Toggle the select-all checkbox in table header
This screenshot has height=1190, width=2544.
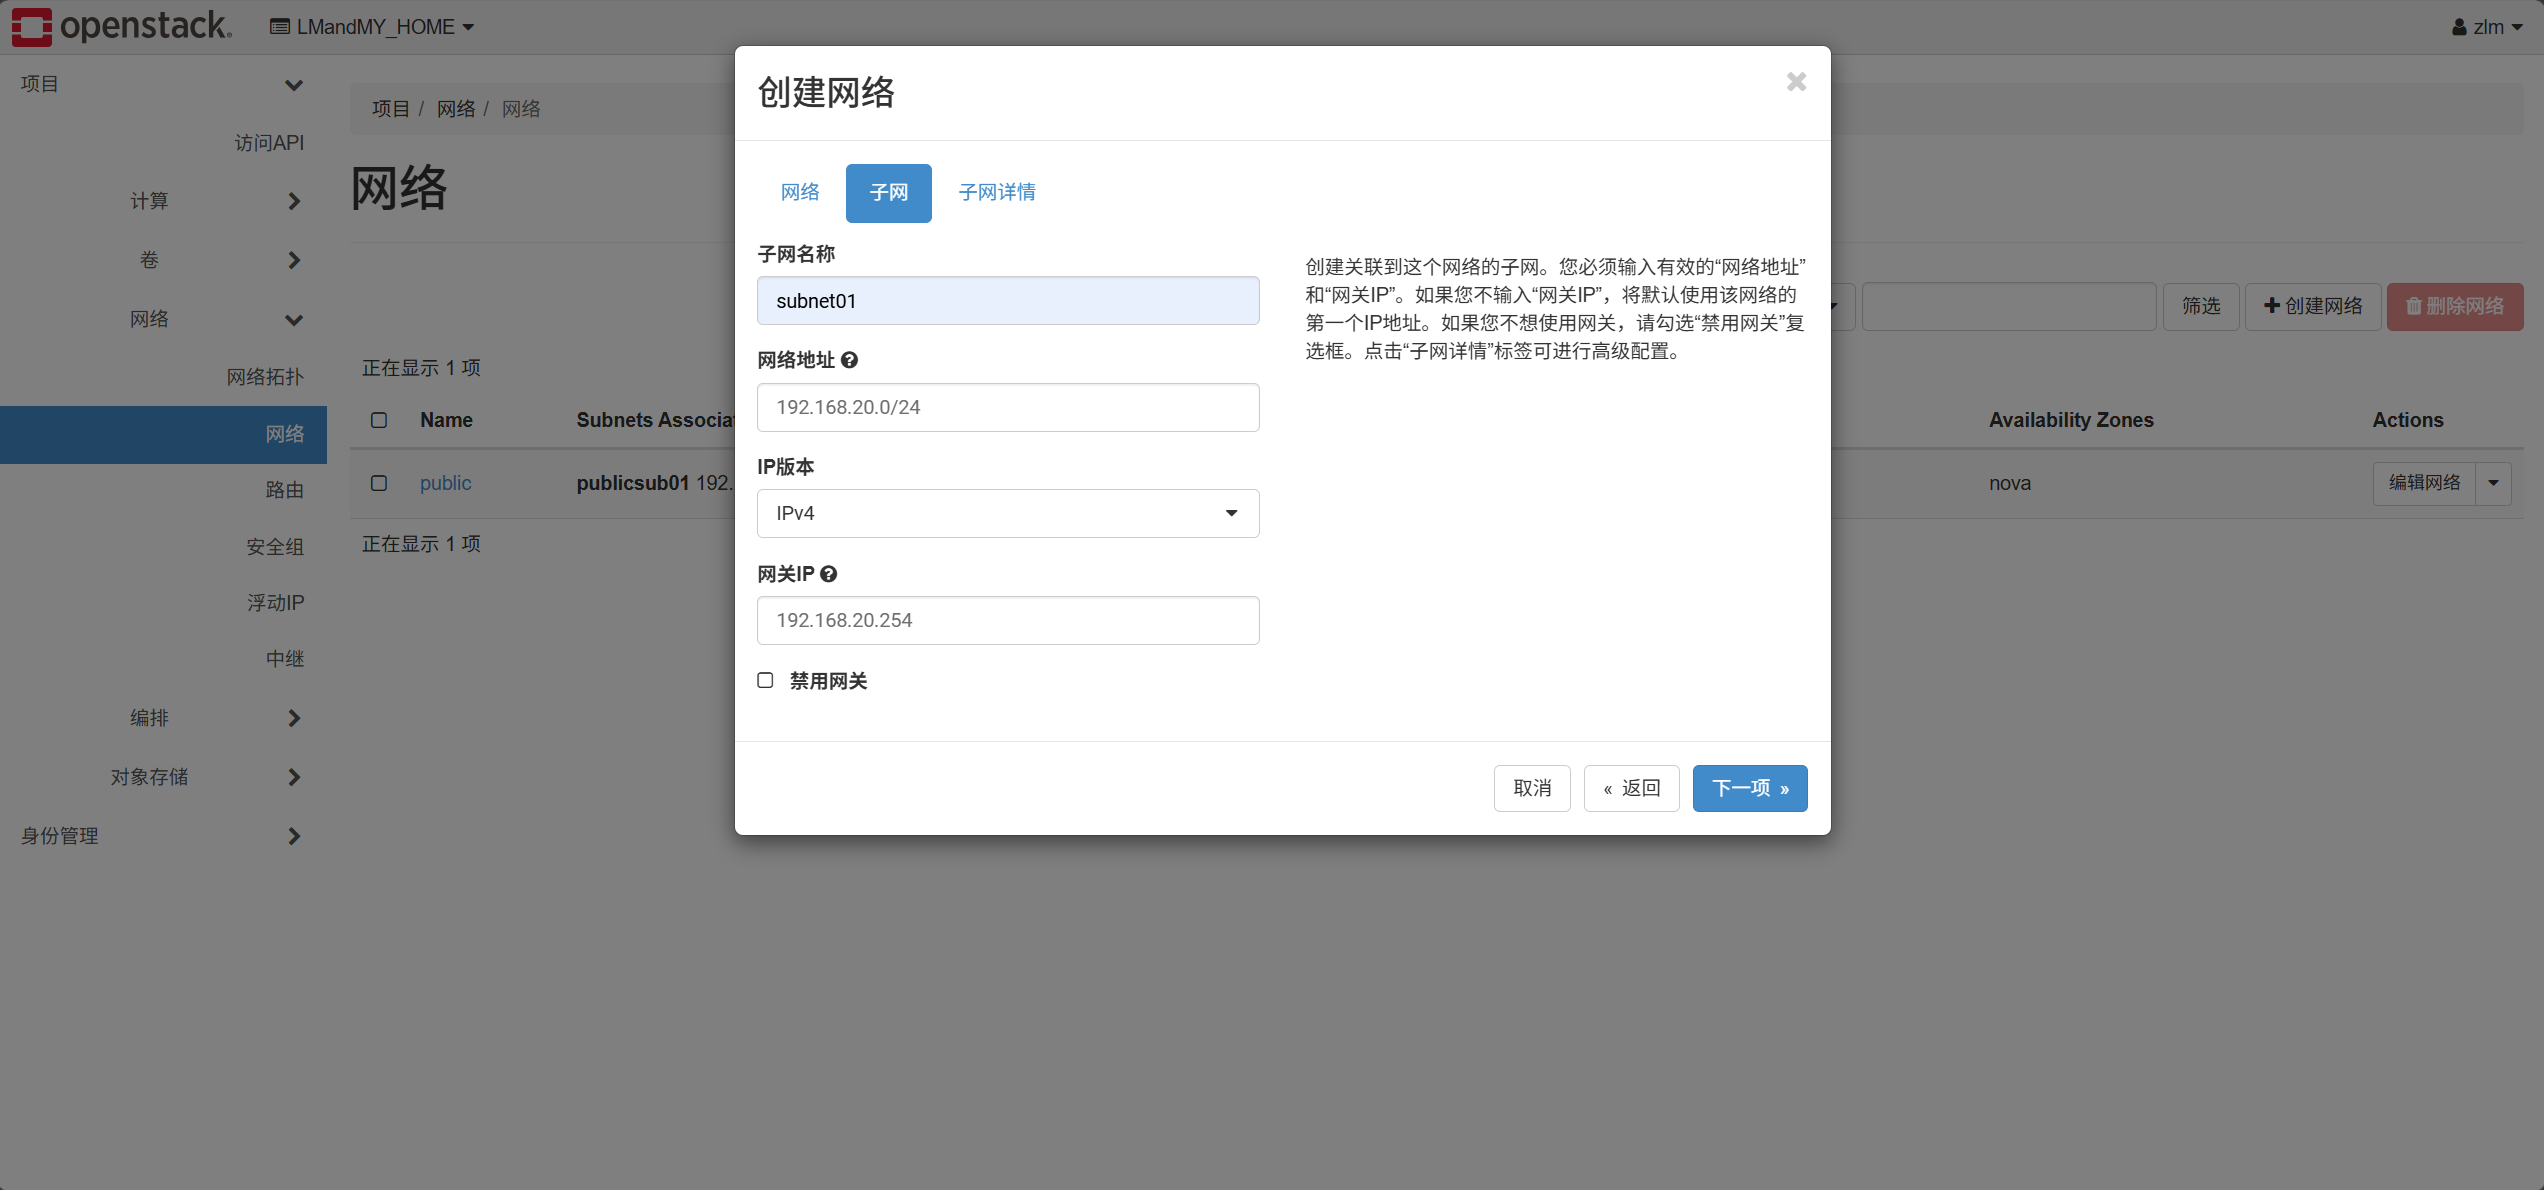coord(379,420)
